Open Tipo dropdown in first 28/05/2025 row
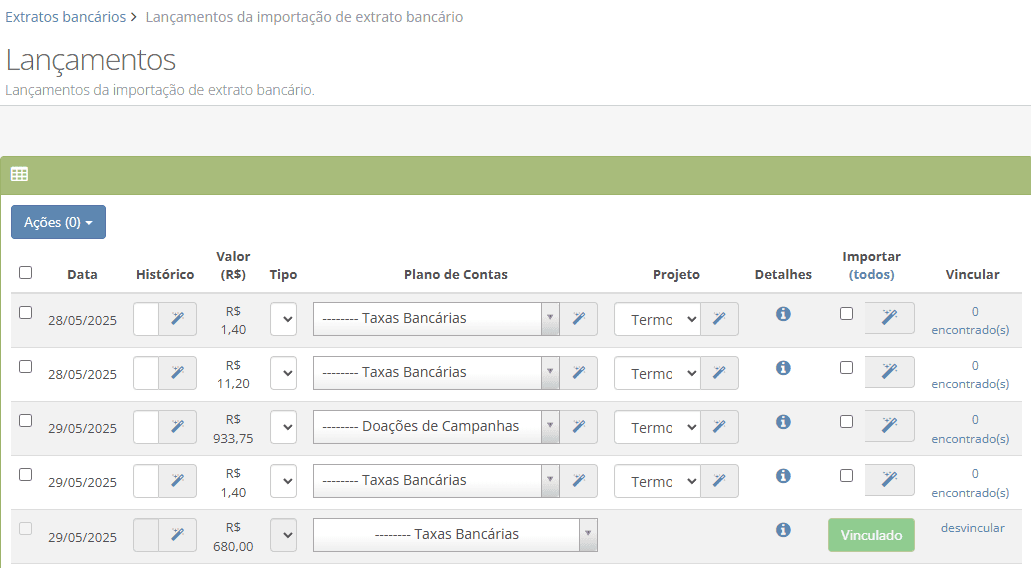This screenshot has height=568, width=1031. (x=283, y=319)
